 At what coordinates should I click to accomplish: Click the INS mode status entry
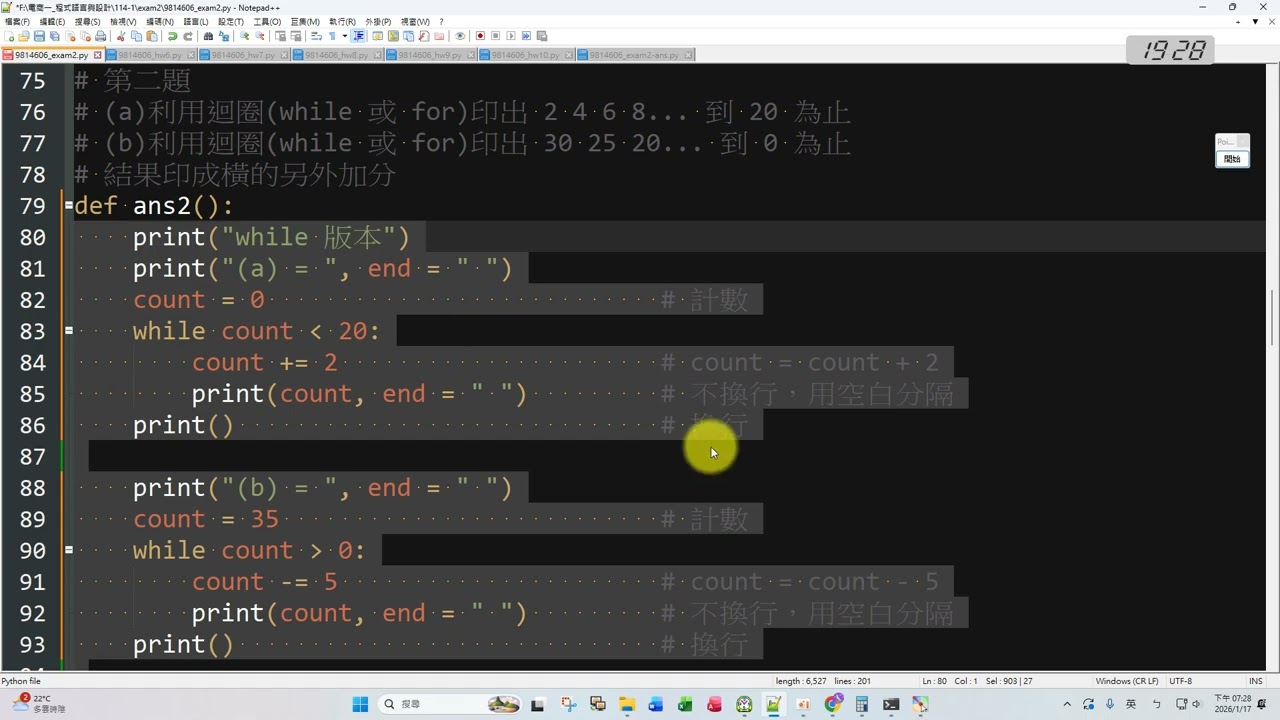(x=1256, y=681)
